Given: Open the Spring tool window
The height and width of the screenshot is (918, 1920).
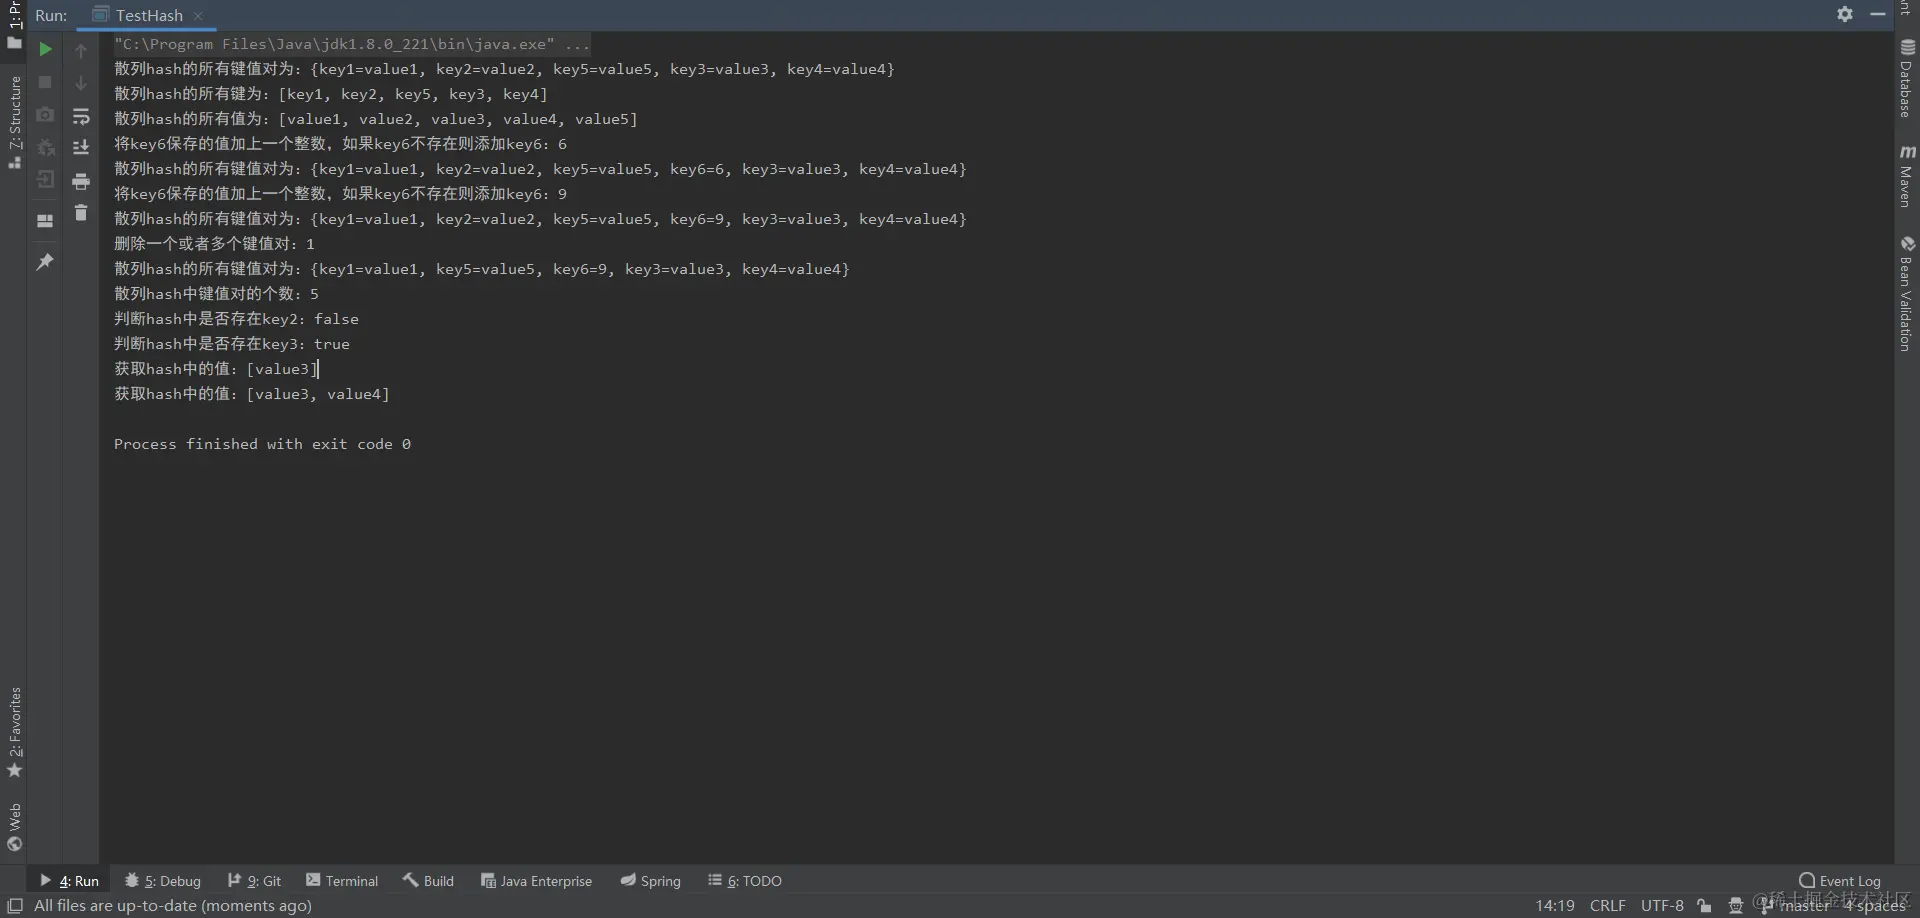Looking at the screenshot, I should click(650, 881).
